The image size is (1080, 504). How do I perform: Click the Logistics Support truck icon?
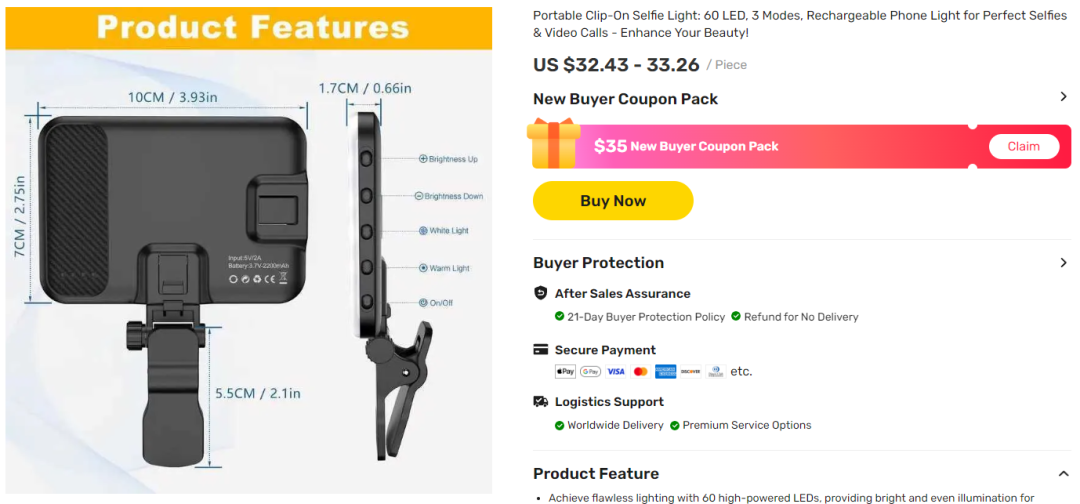541,402
